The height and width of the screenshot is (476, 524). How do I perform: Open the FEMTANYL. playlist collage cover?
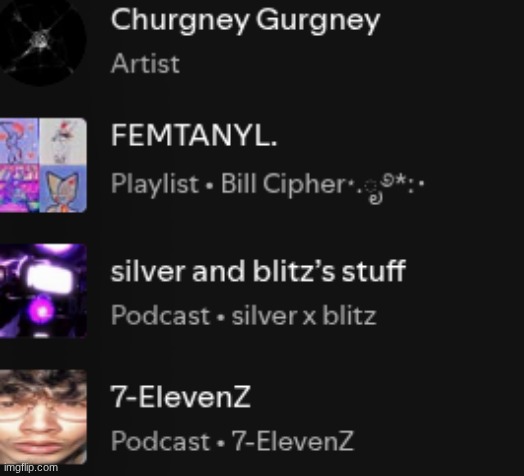coord(43,165)
